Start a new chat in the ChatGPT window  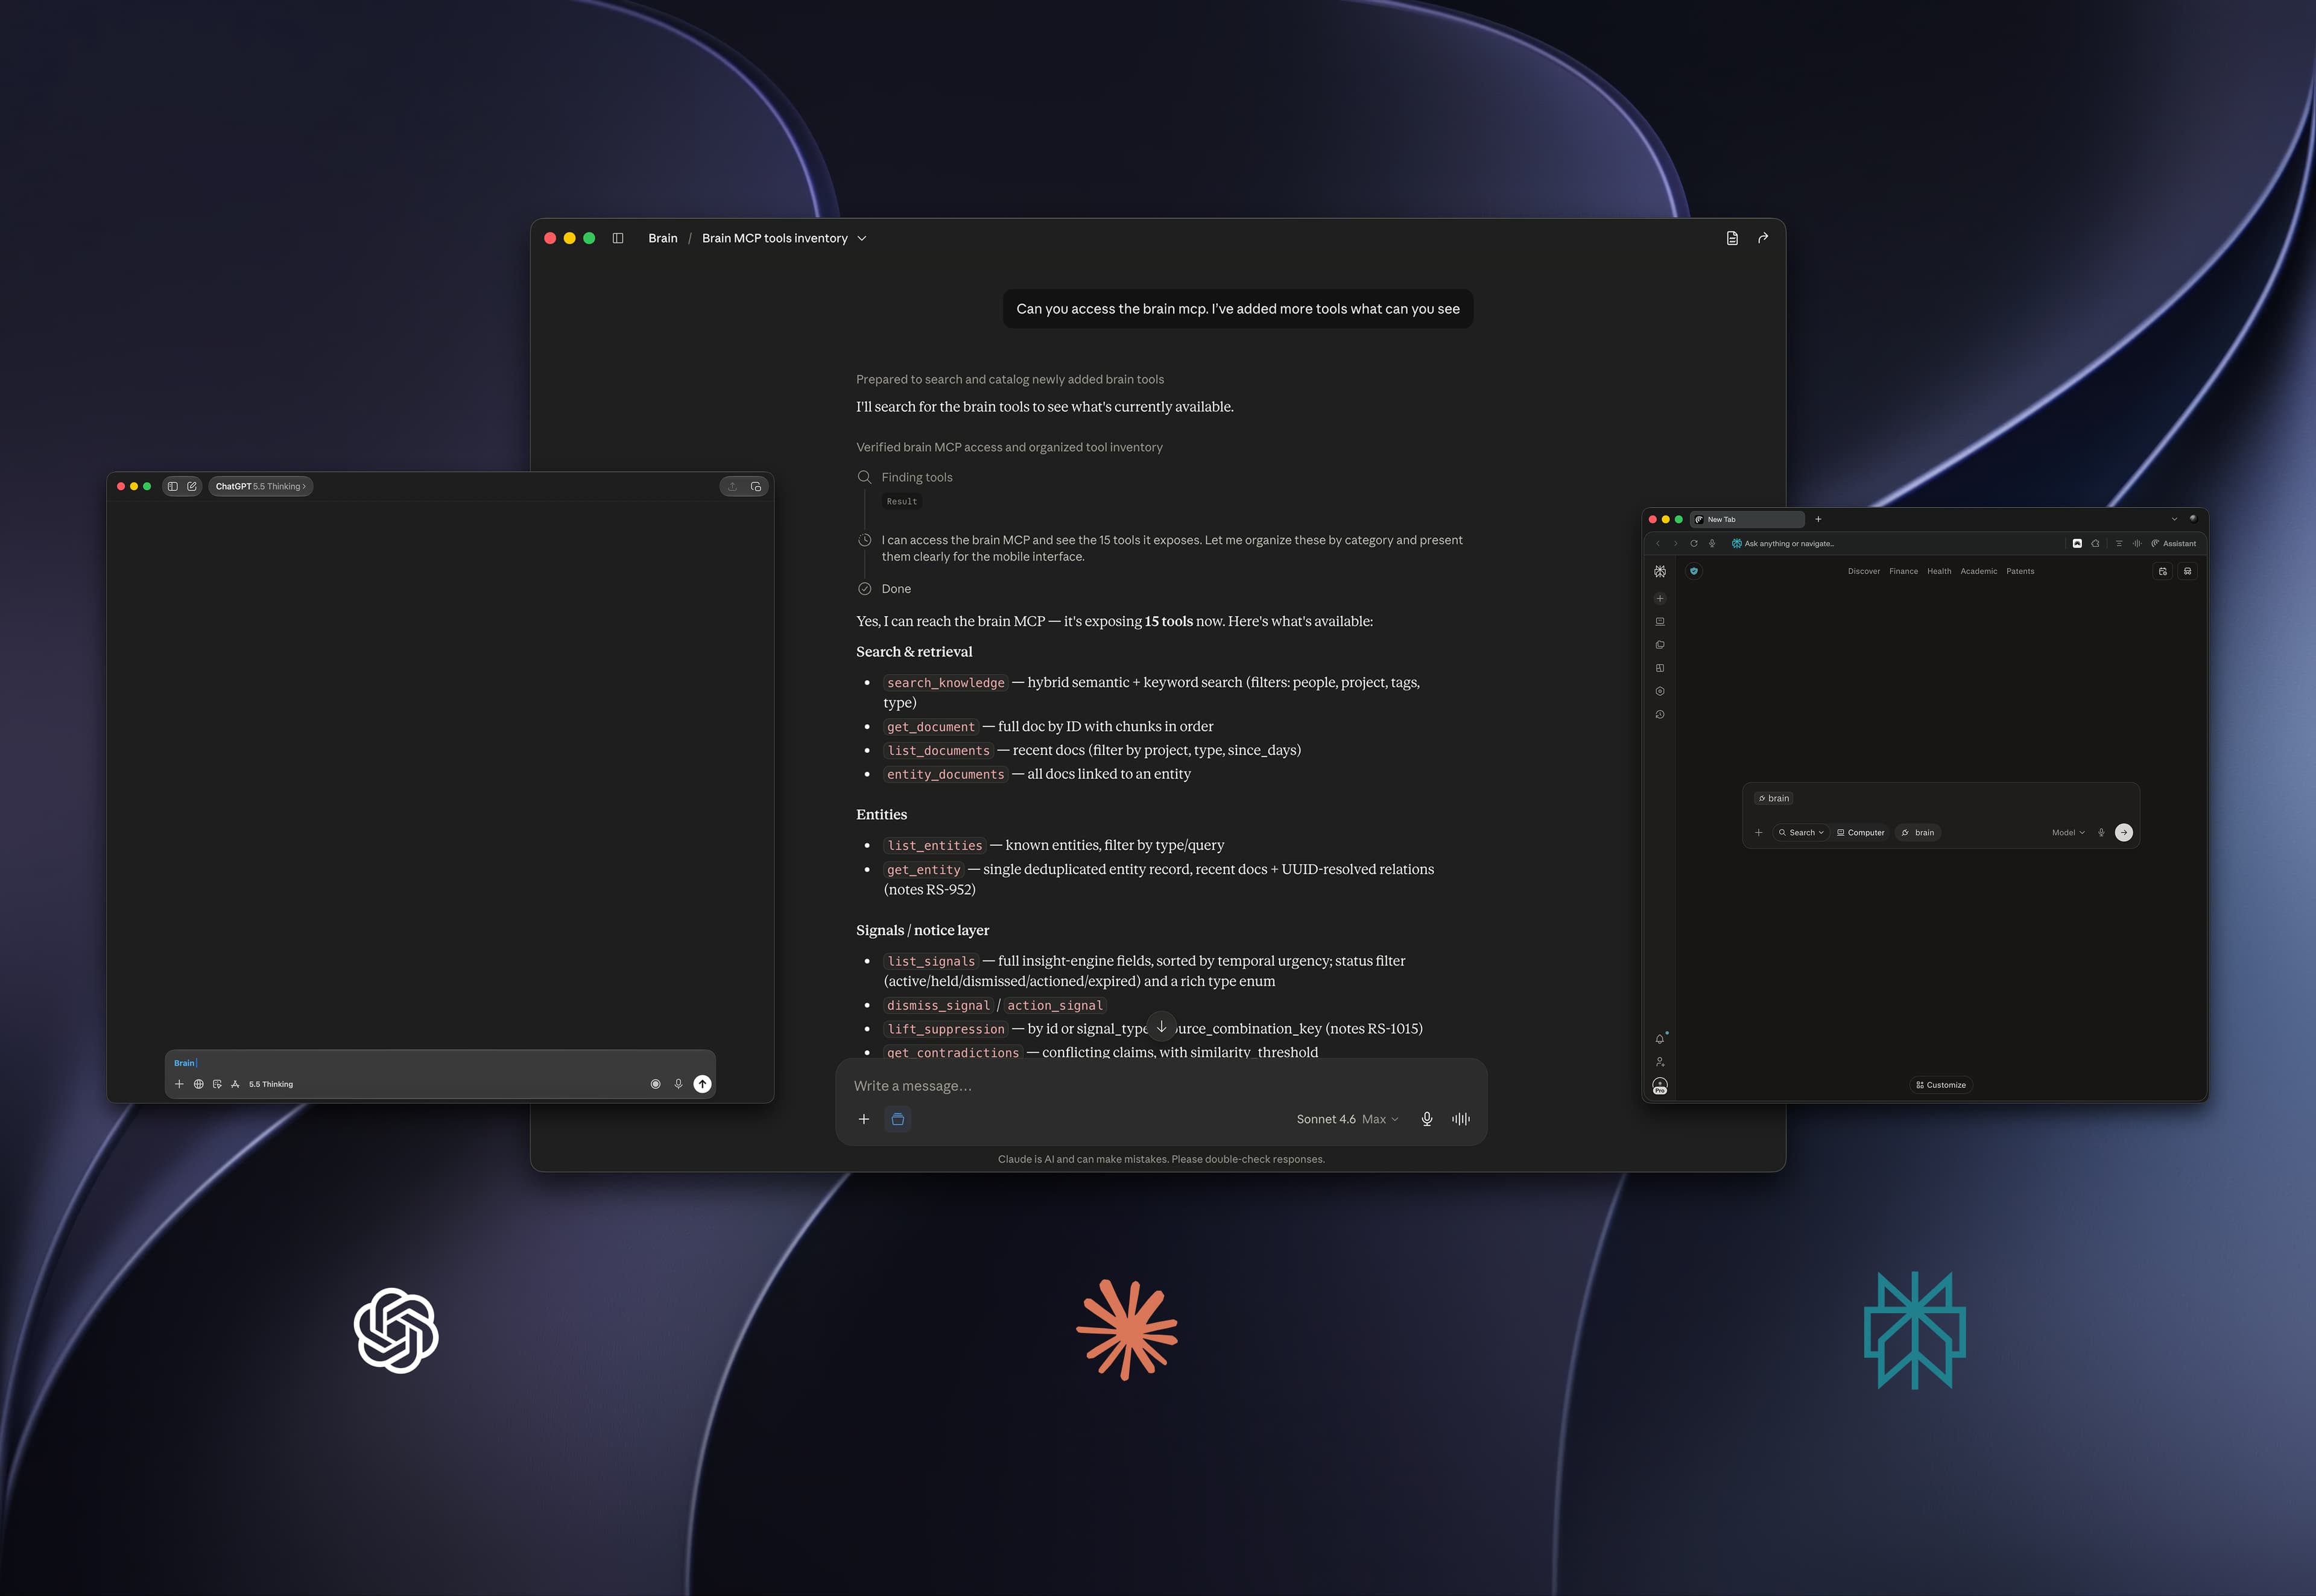tap(192, 486)
